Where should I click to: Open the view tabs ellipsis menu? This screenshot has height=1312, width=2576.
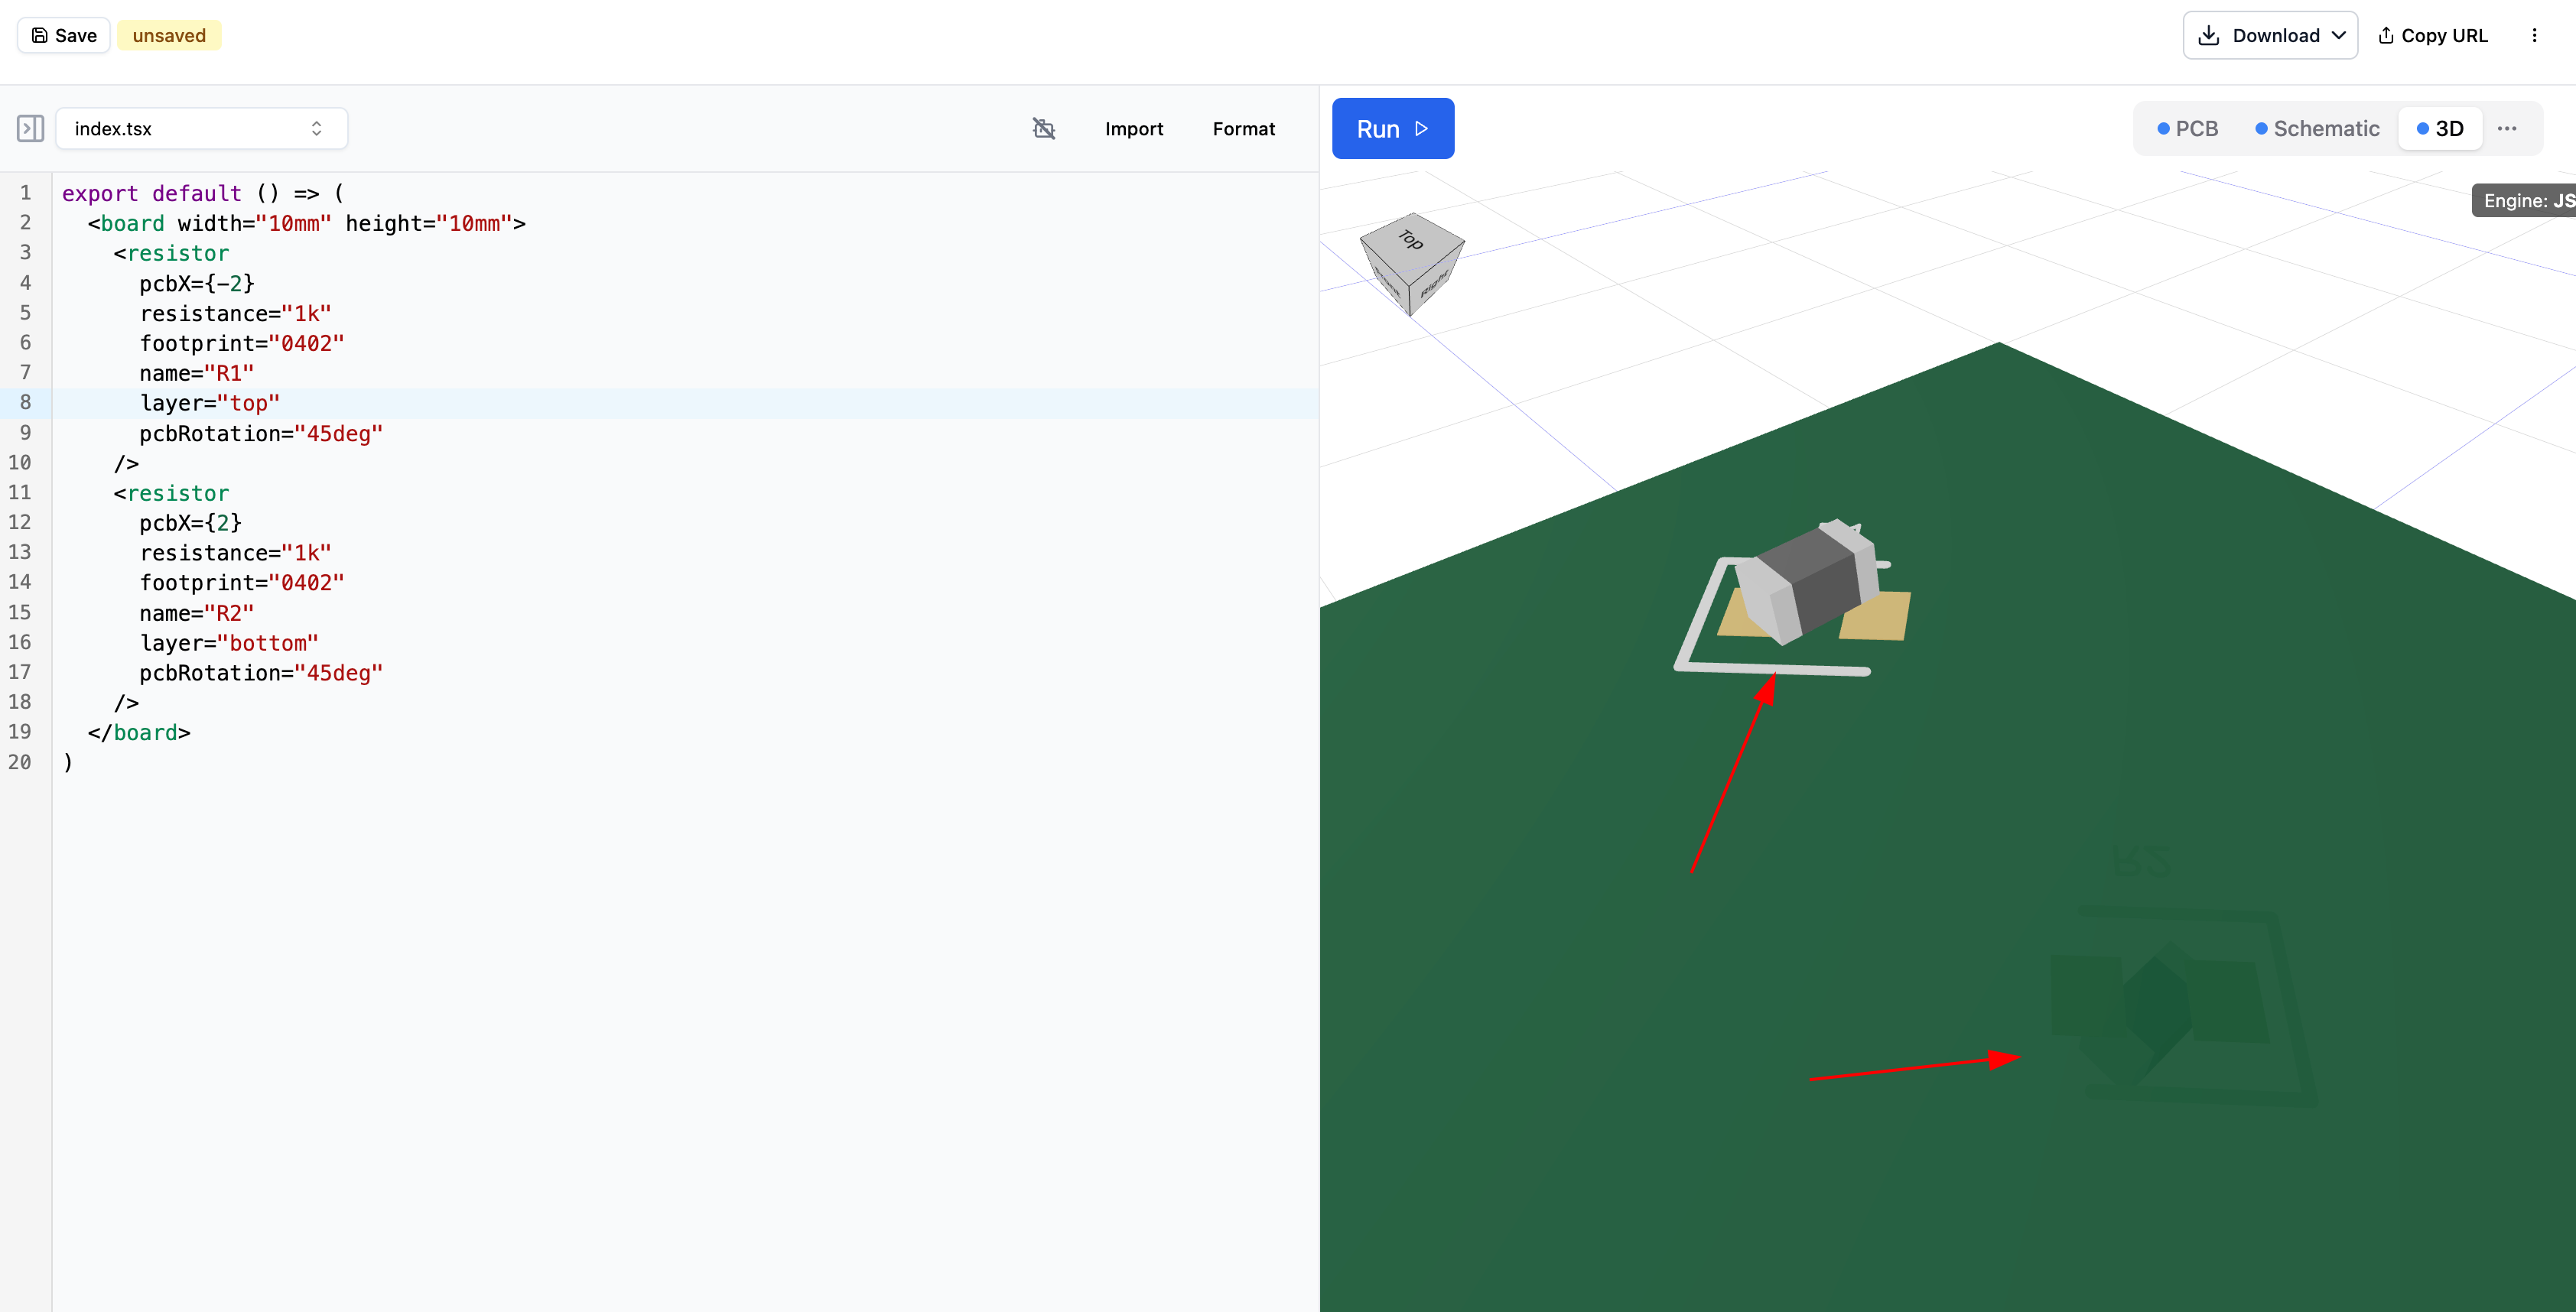2506,128
